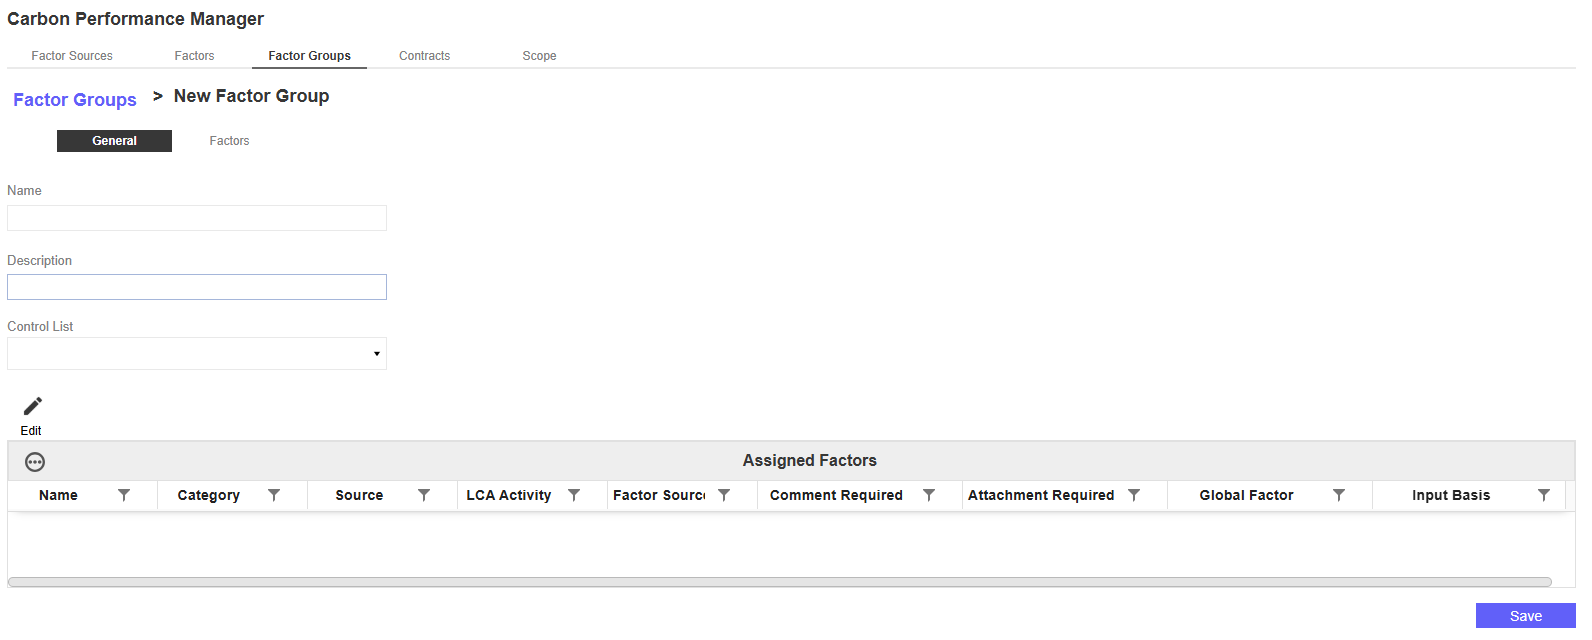
Task: Sort by the Source column header
Action: pos(359,495)
